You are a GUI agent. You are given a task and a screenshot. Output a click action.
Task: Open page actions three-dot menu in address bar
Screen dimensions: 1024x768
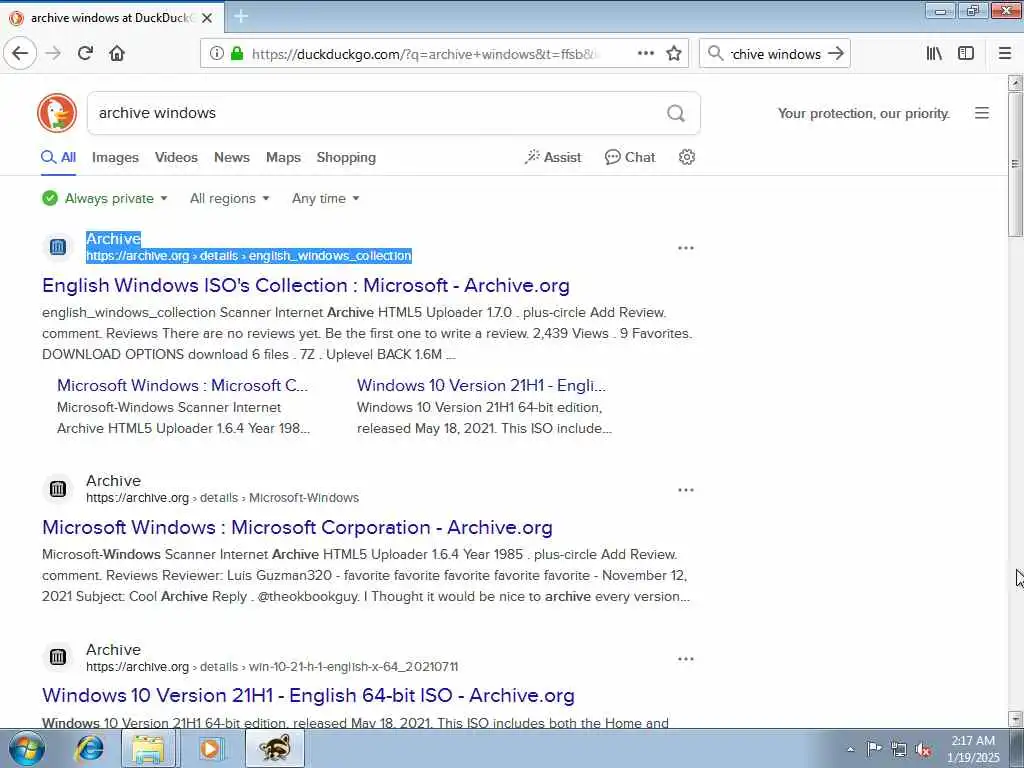[645, 53]
